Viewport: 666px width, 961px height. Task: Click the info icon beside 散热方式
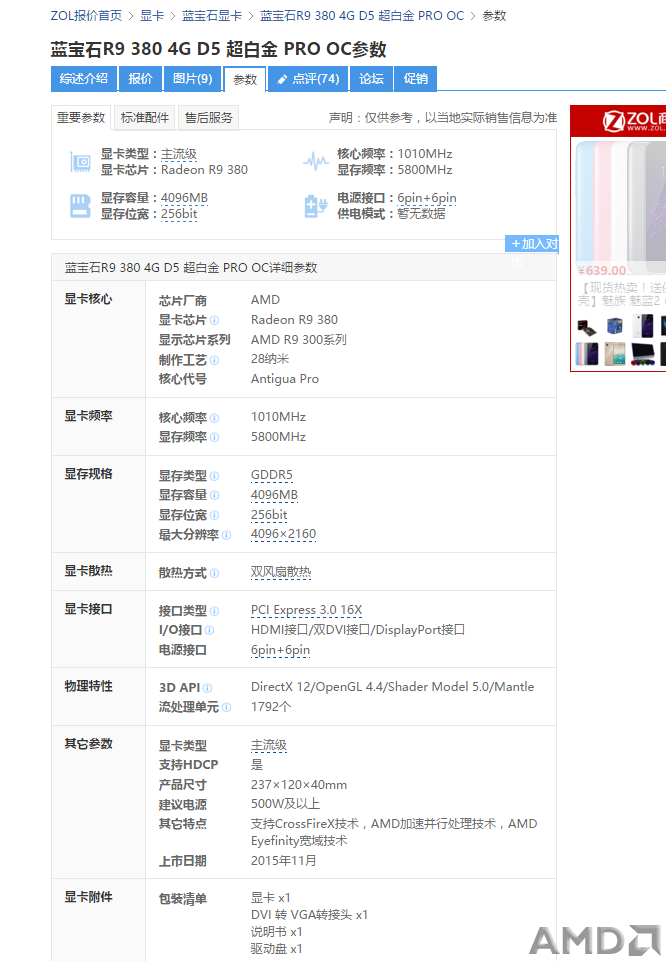[214, 573]
